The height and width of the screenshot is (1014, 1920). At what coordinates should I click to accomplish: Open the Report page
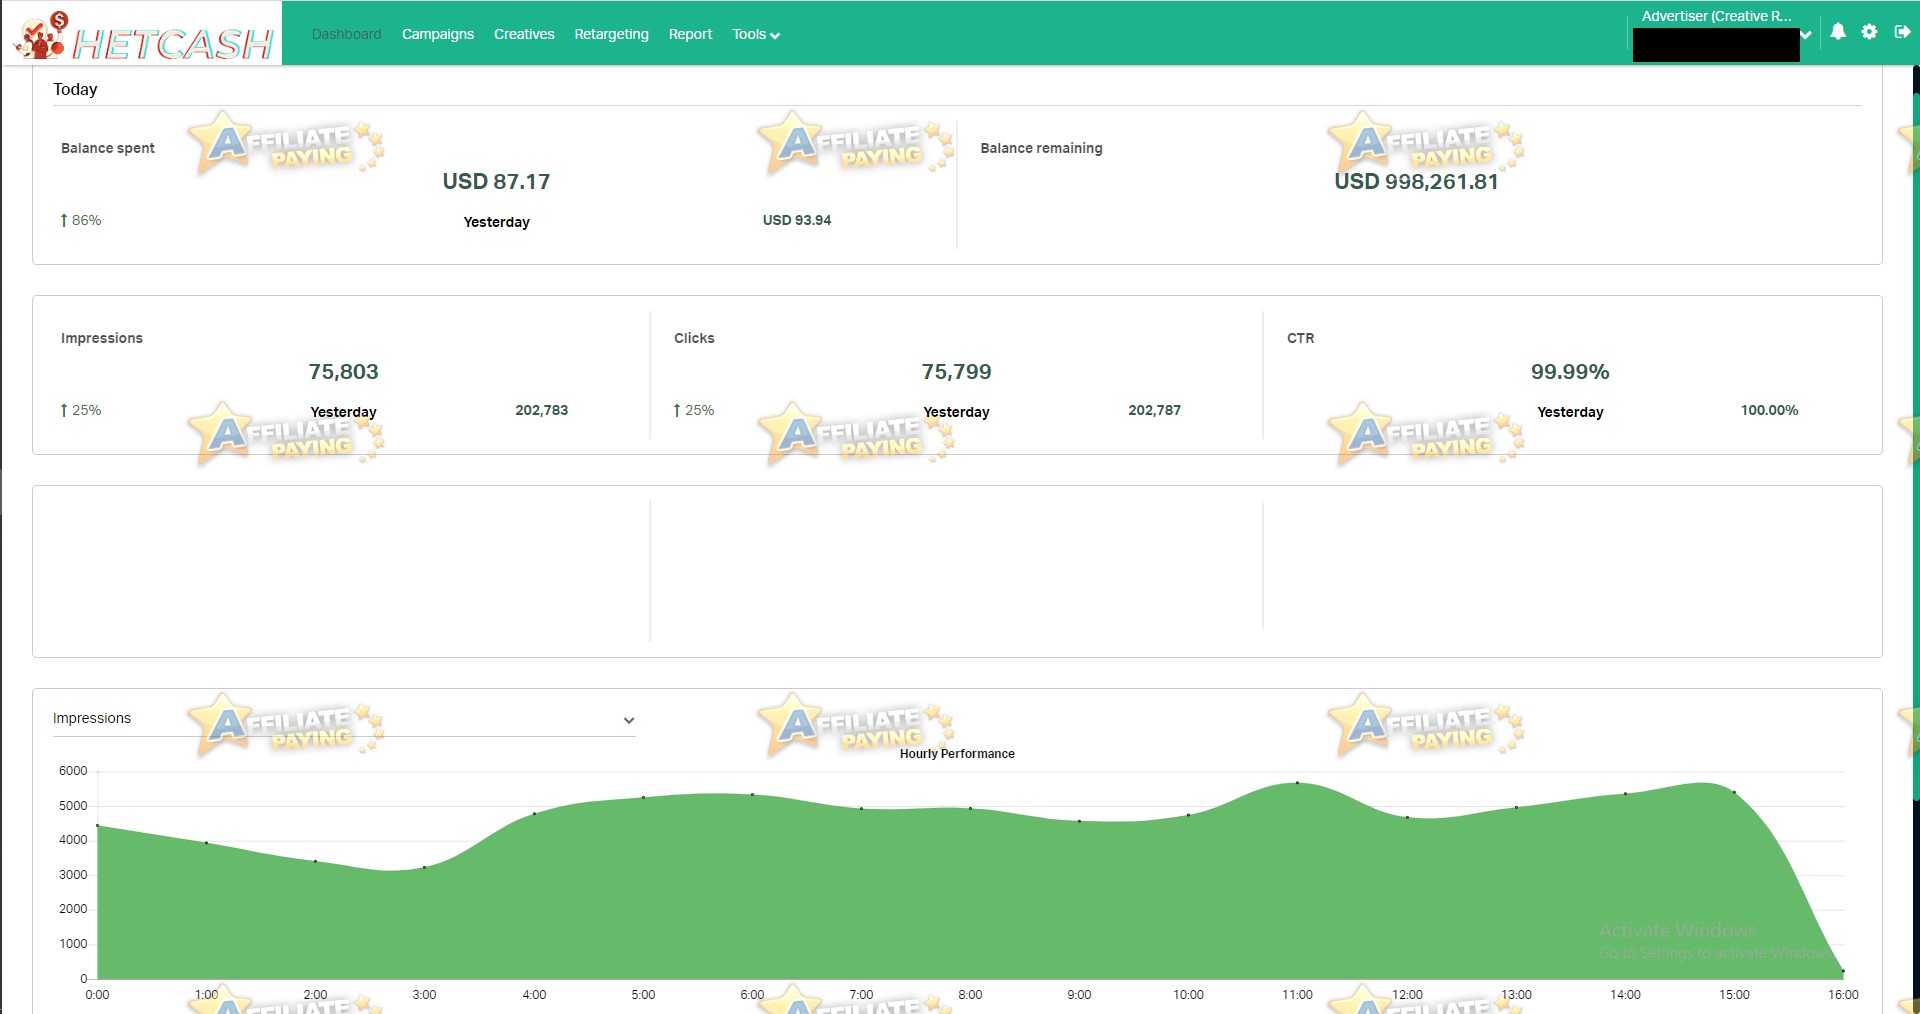(x=690, y=34)
